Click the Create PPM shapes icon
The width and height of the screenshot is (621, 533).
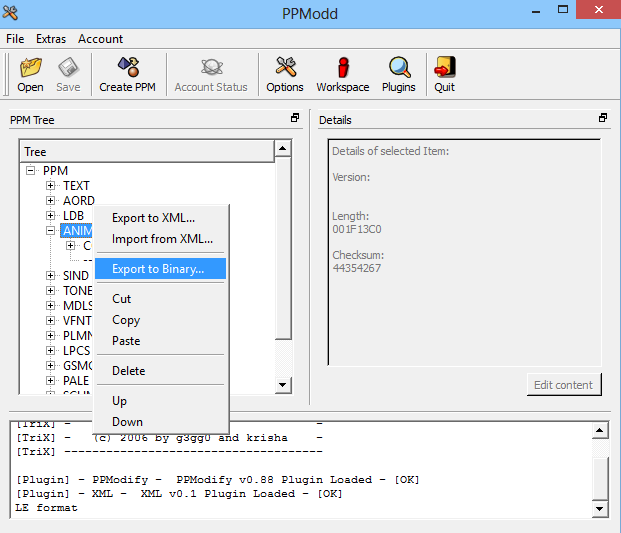pyautogui.click(x=128, y=67)
